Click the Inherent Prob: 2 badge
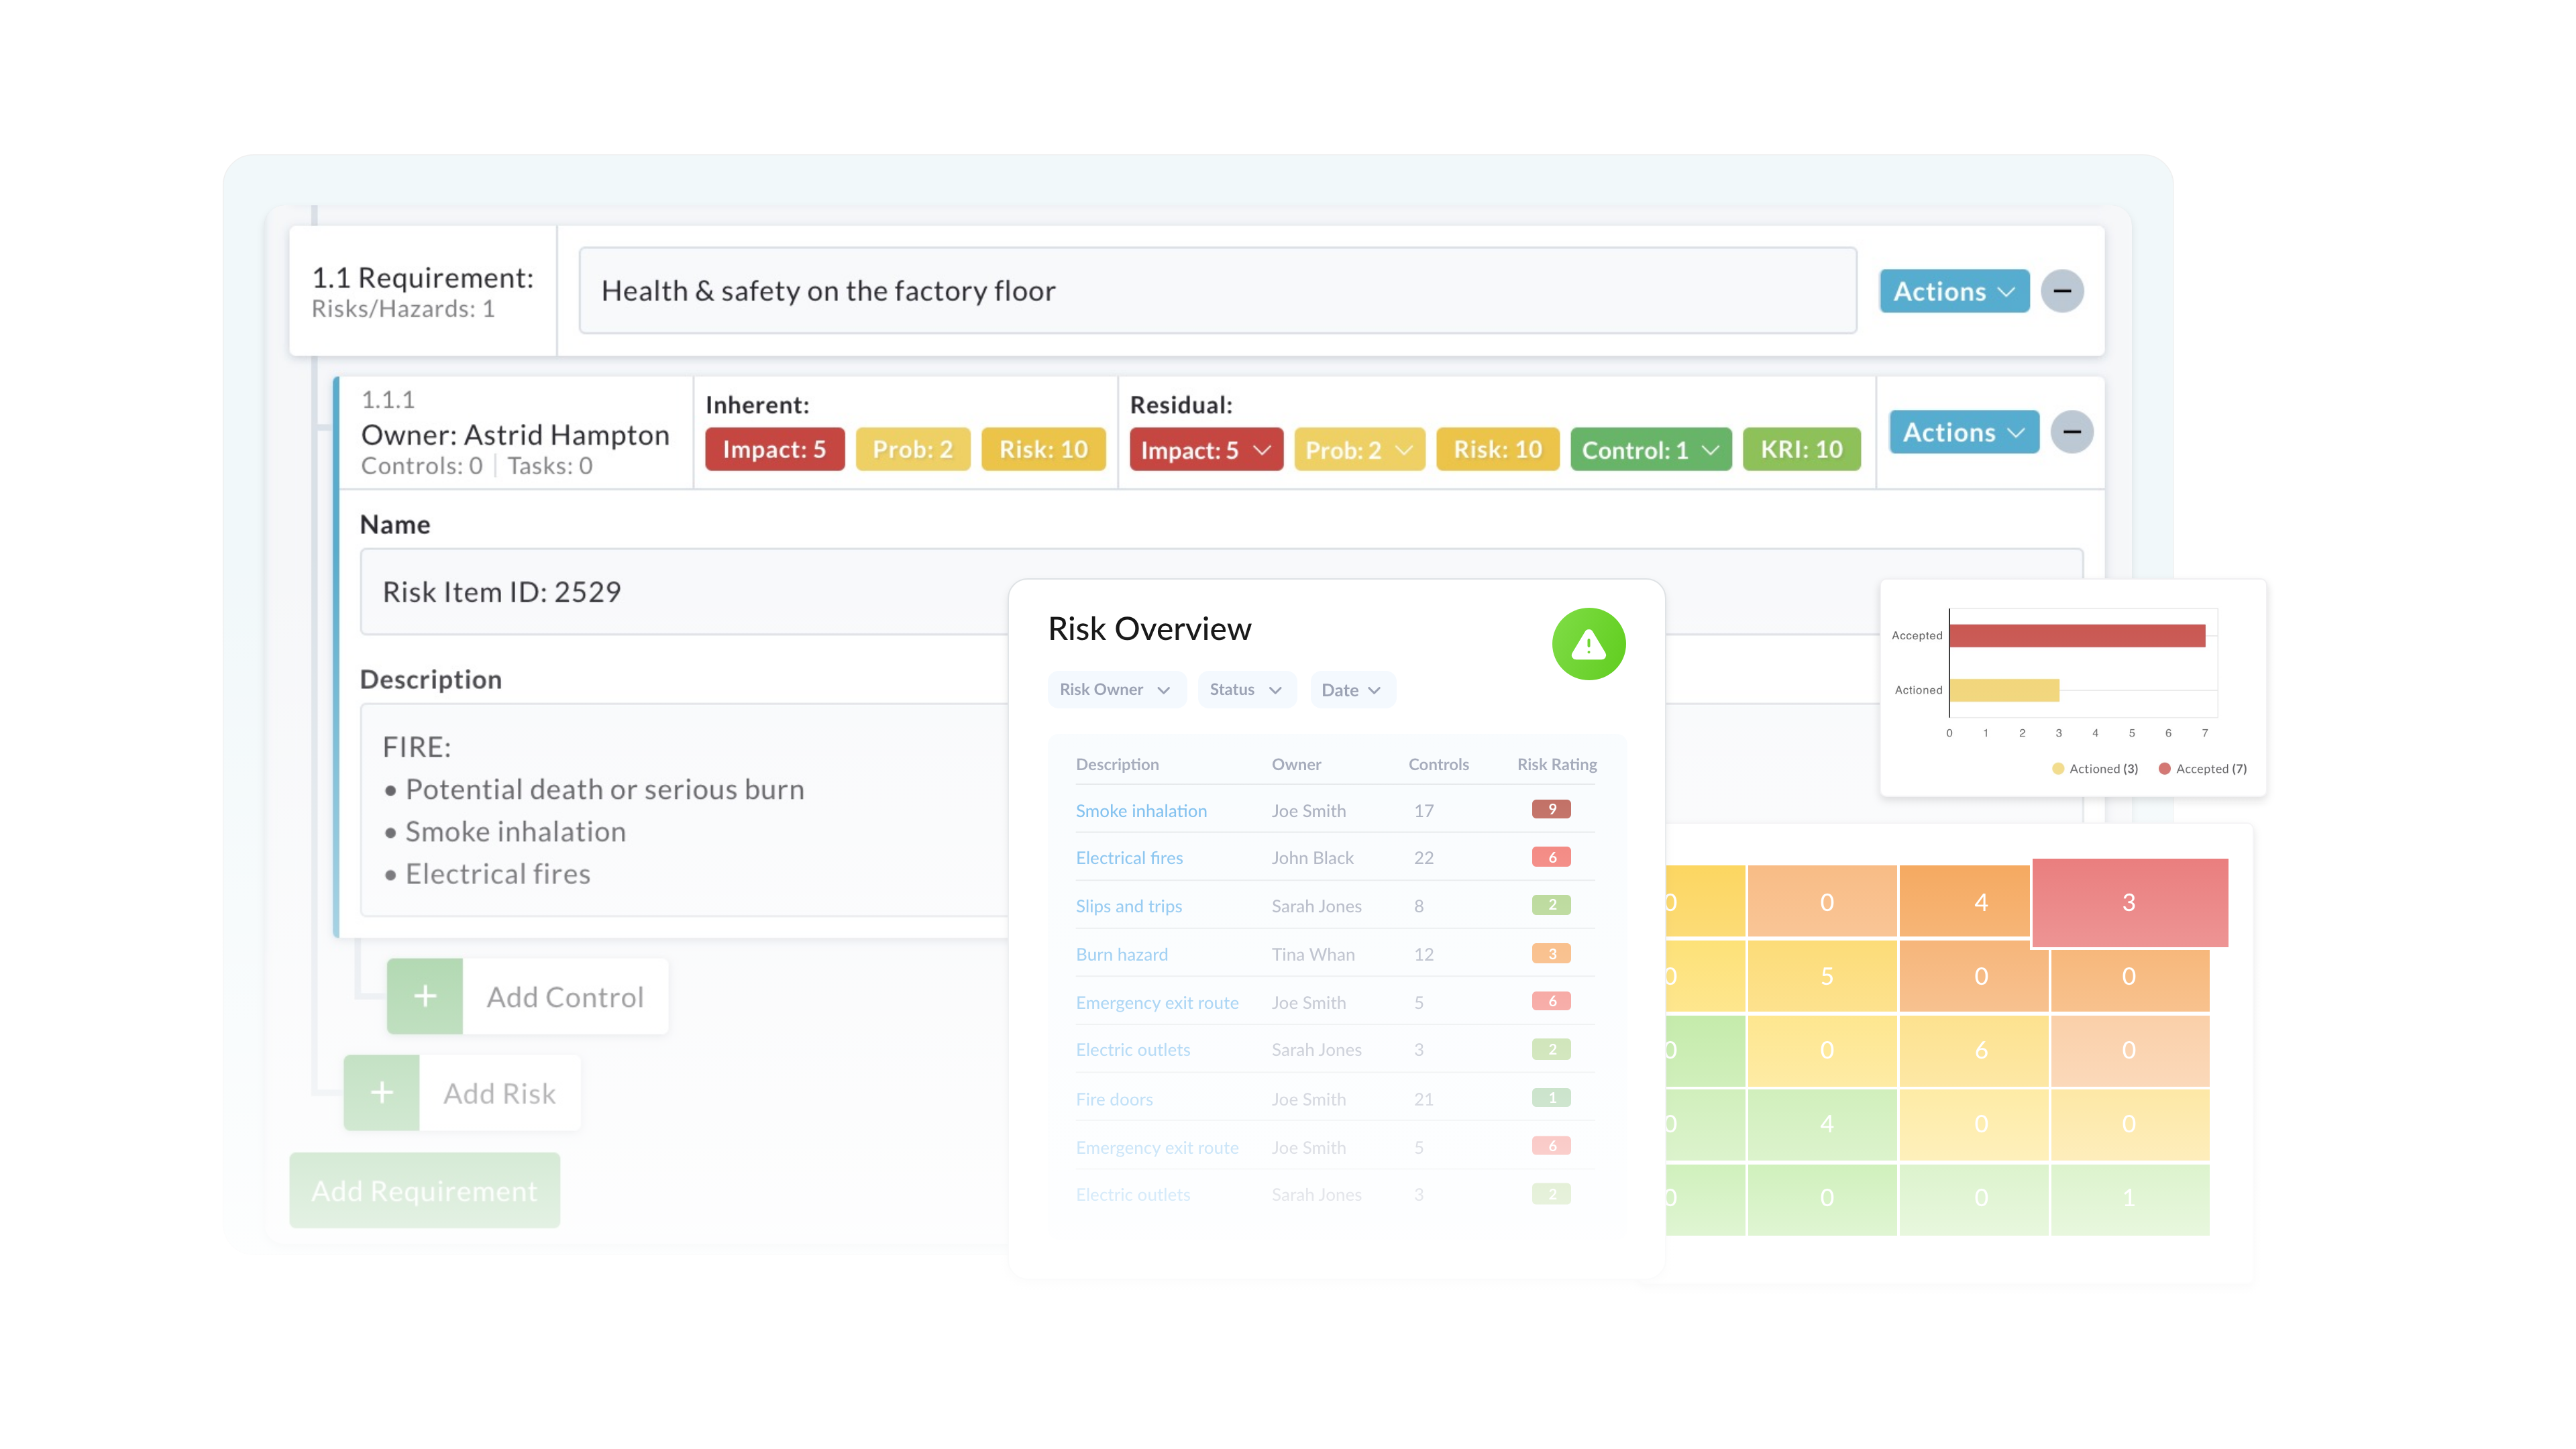 point(913,450)
